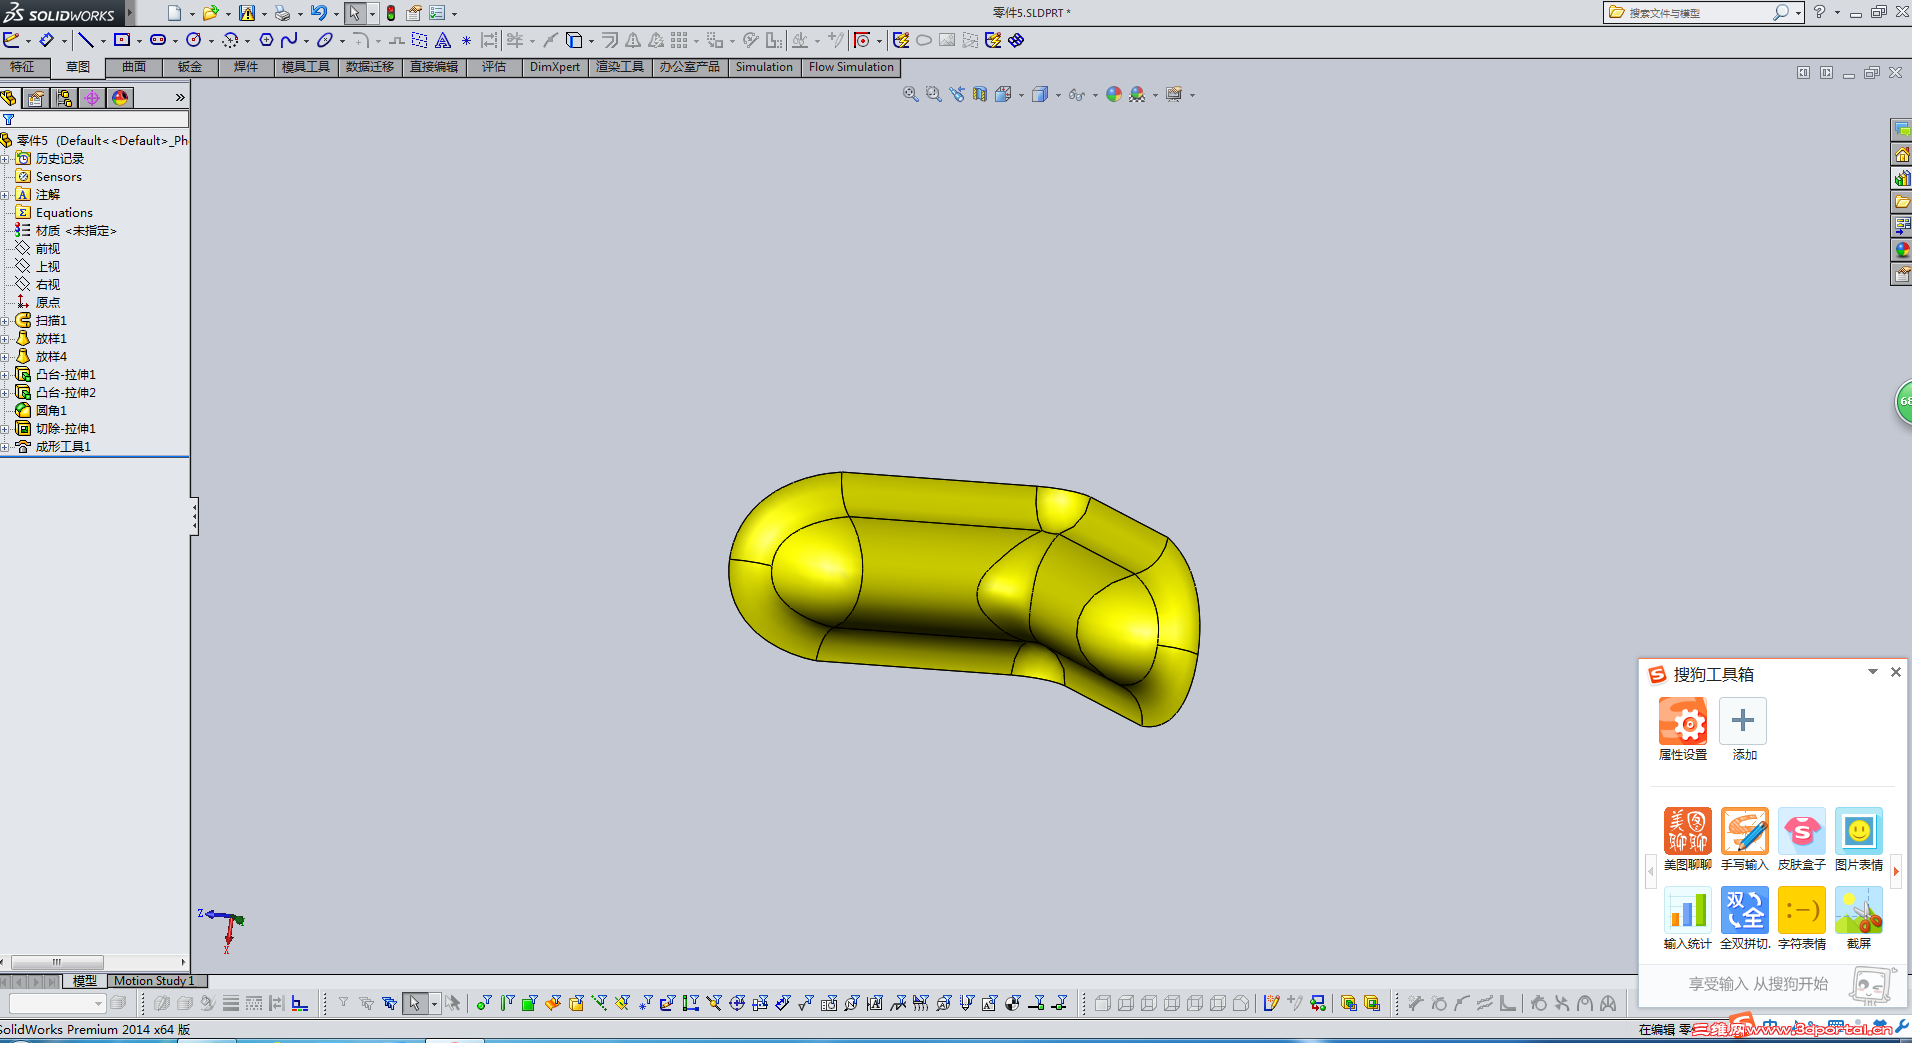Expand the 历史记录 tree node
The height and width of the screenshot is (1043, 1912).
pyautogui.click(x=5, y=159)
